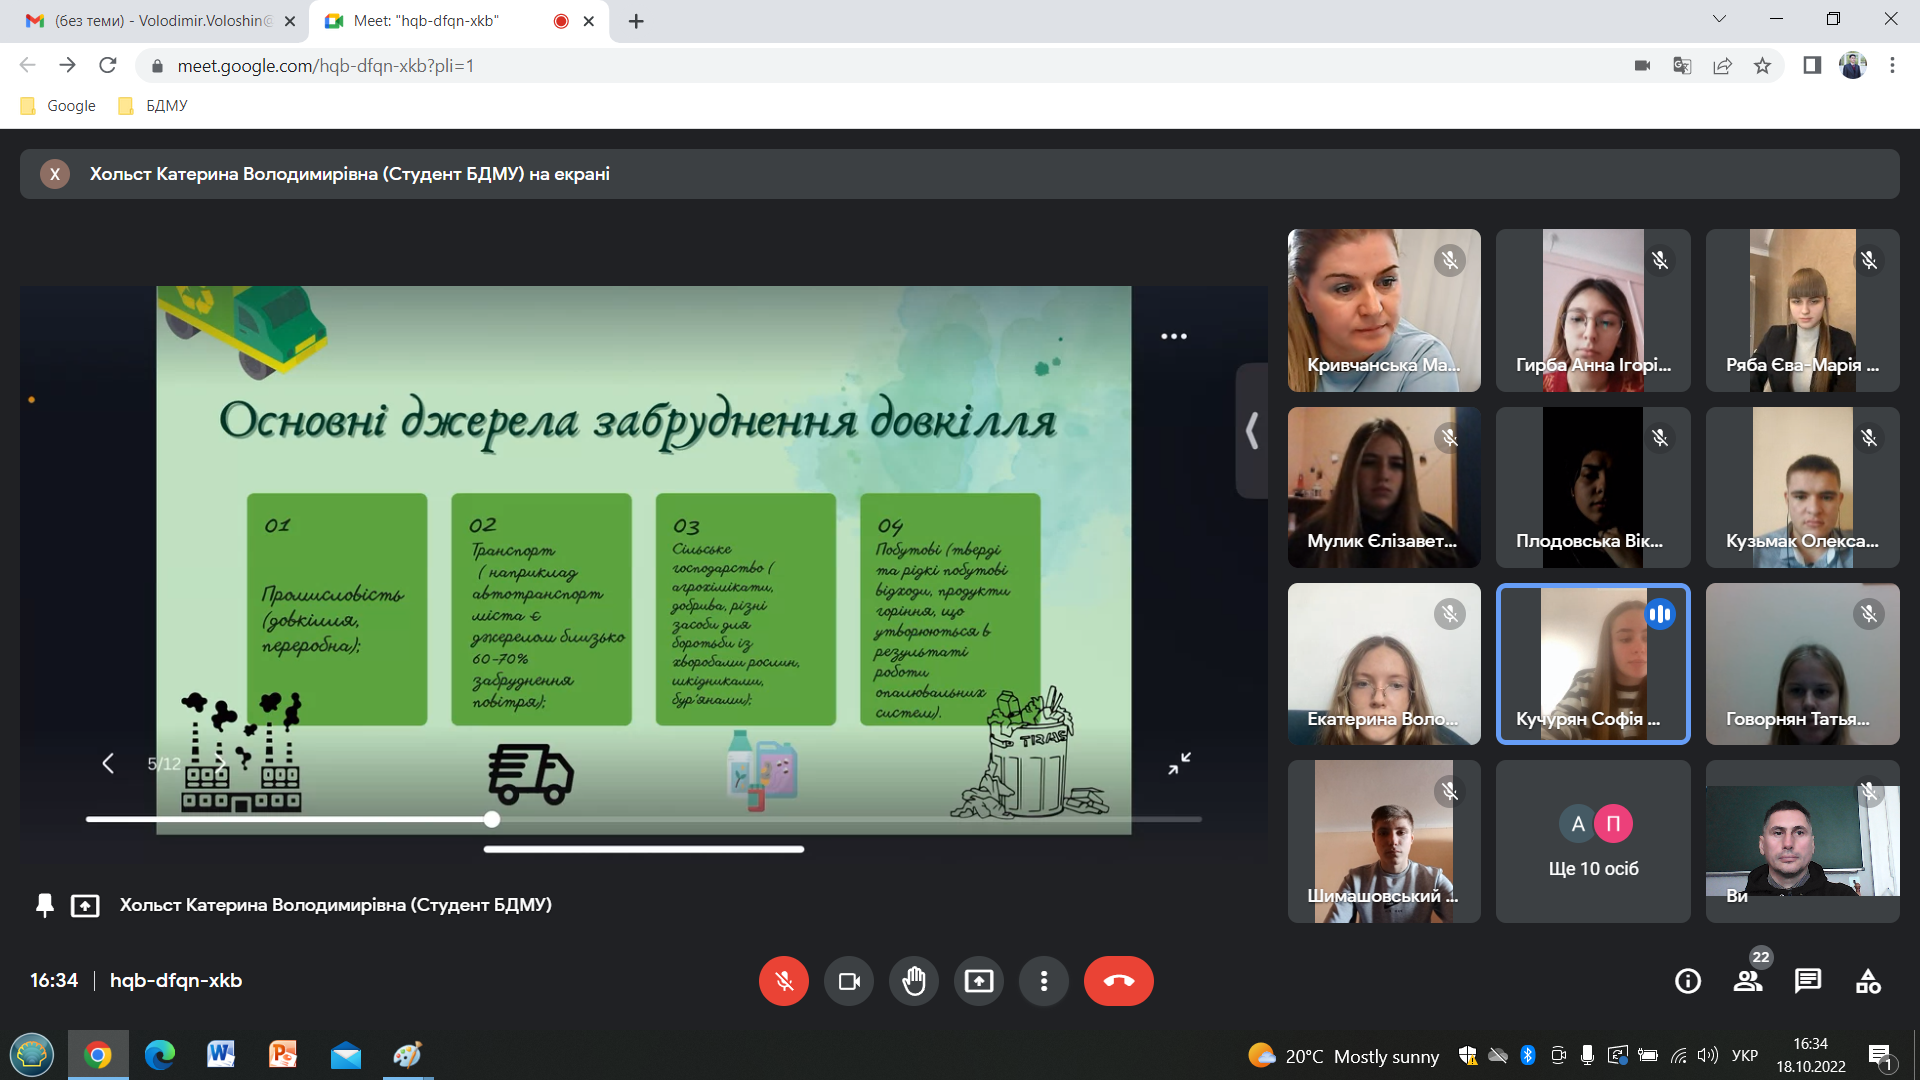Close the Gmail browser tab
1920x1080 pixels.
290,21
